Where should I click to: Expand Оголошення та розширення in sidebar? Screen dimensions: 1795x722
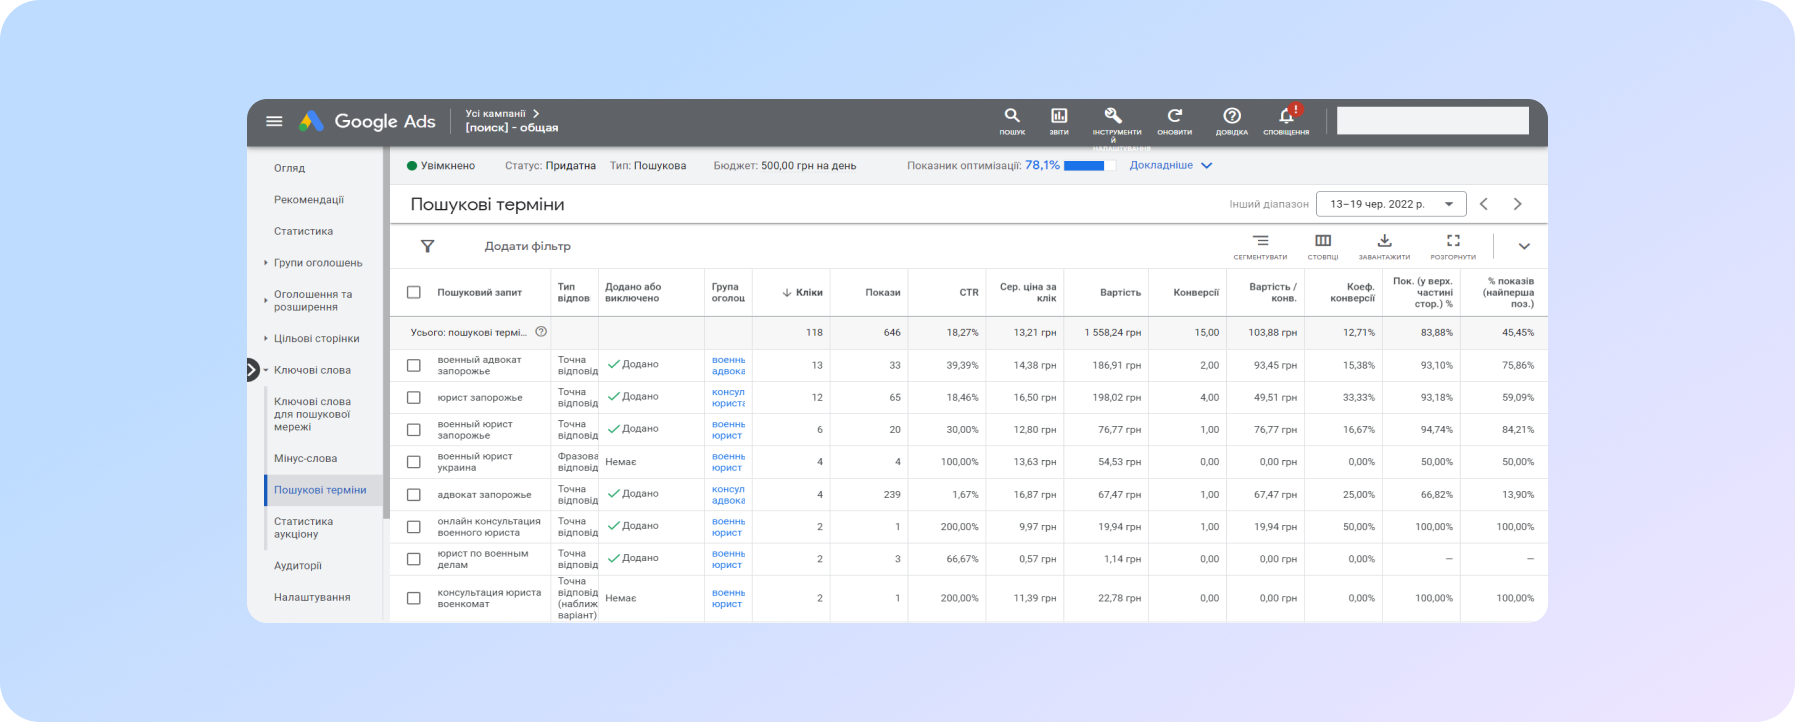click(265, 300)
